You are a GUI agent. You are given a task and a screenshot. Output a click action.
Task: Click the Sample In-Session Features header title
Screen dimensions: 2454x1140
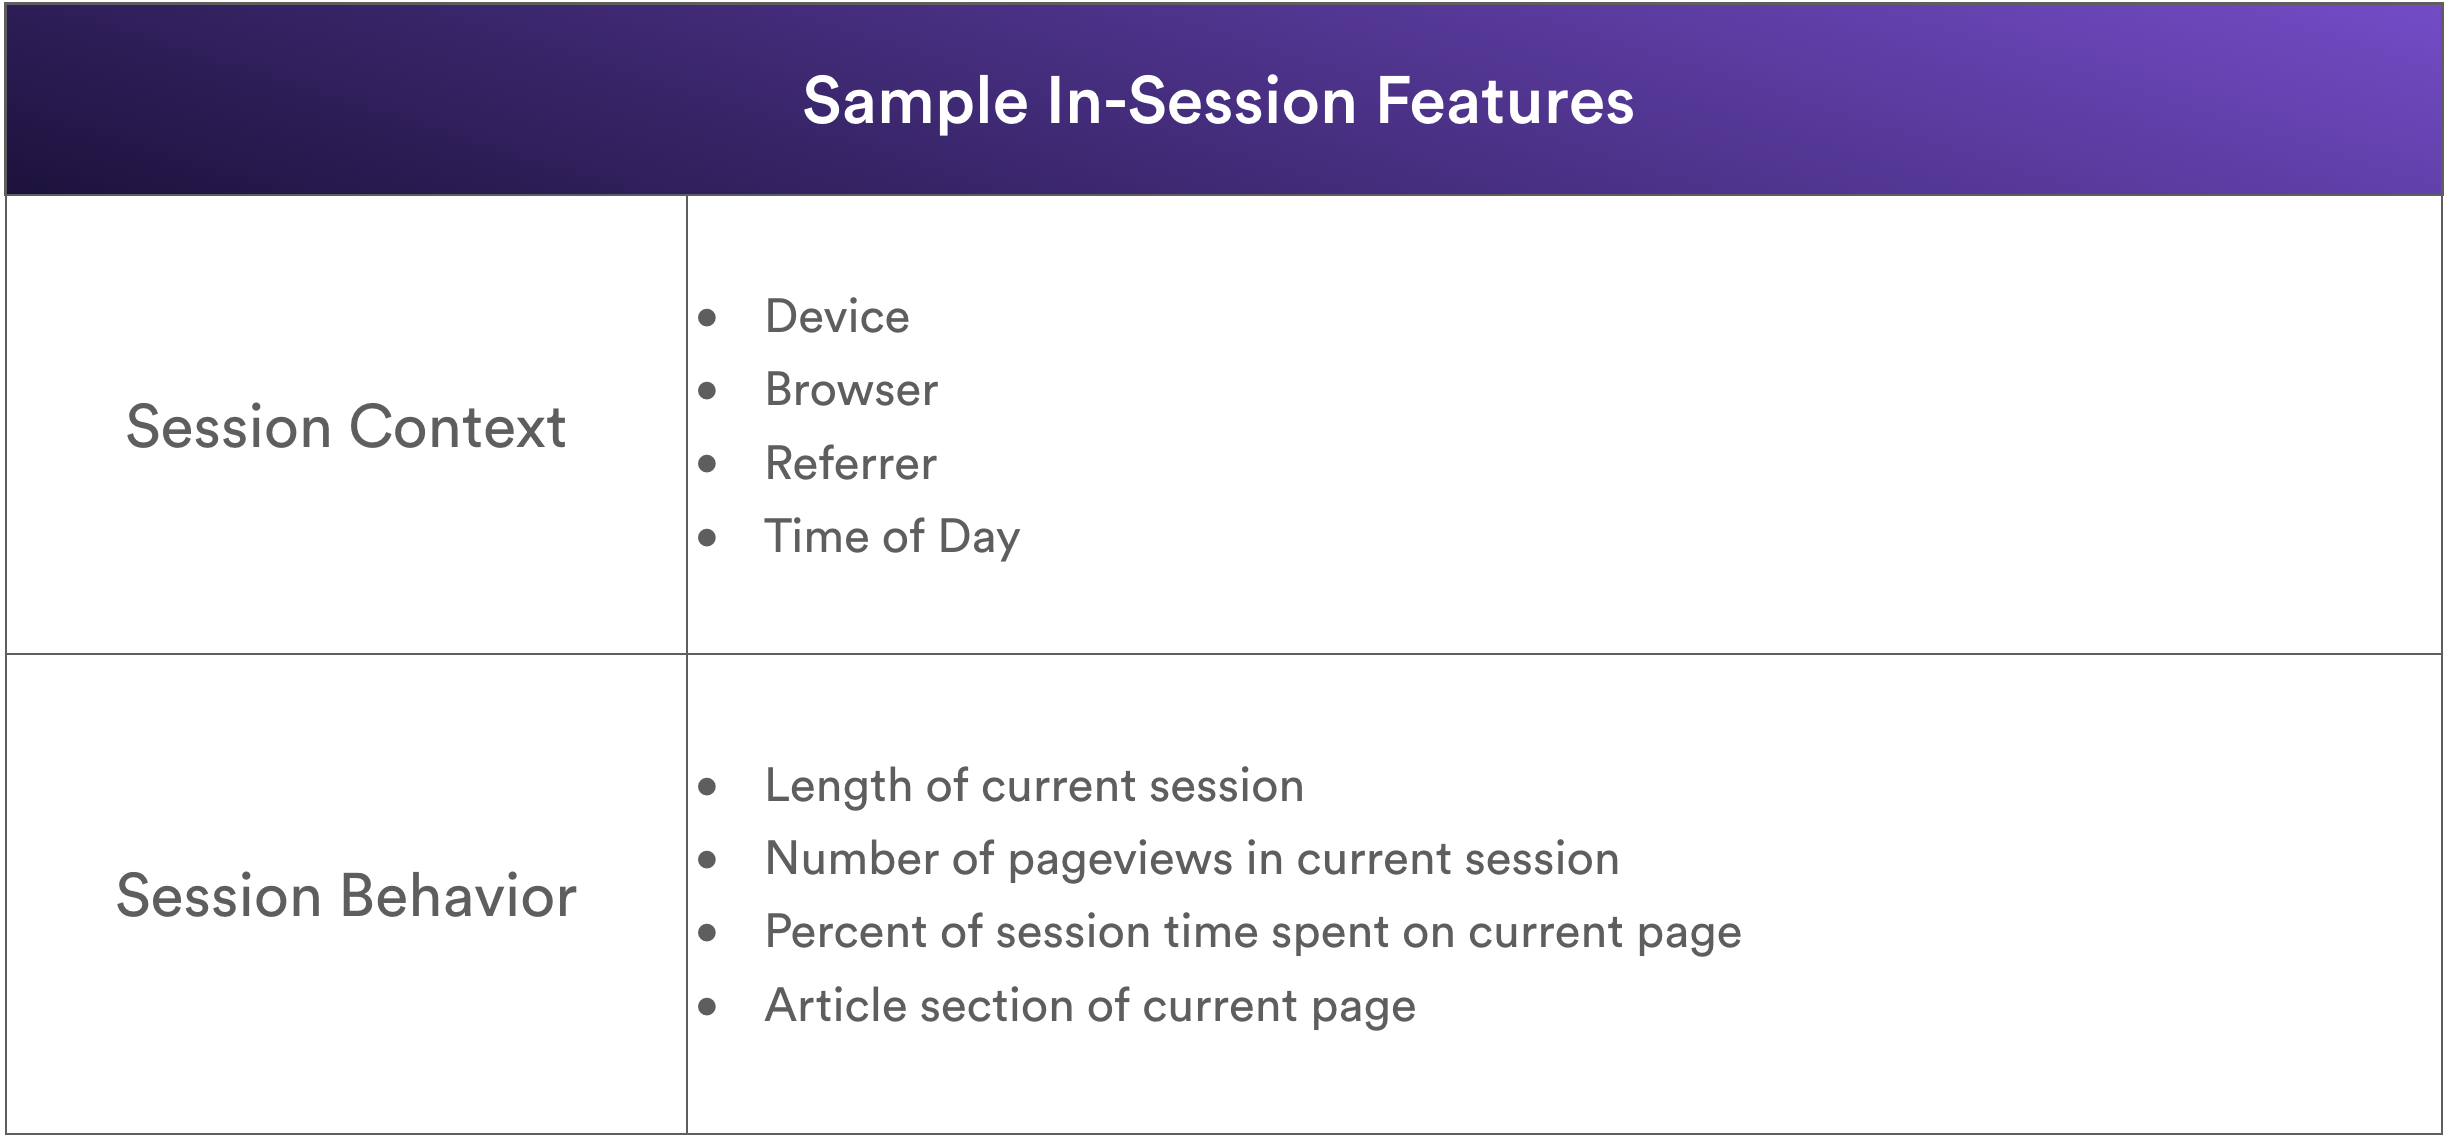click(x=1218, y=102)
